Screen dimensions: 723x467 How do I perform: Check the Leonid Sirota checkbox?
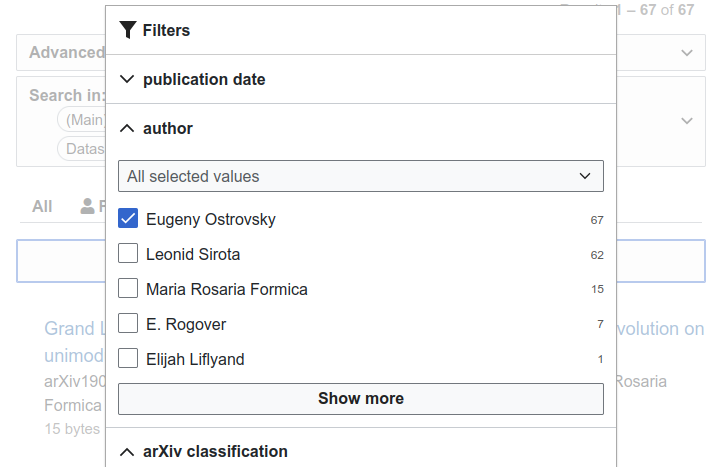point(128,254)
